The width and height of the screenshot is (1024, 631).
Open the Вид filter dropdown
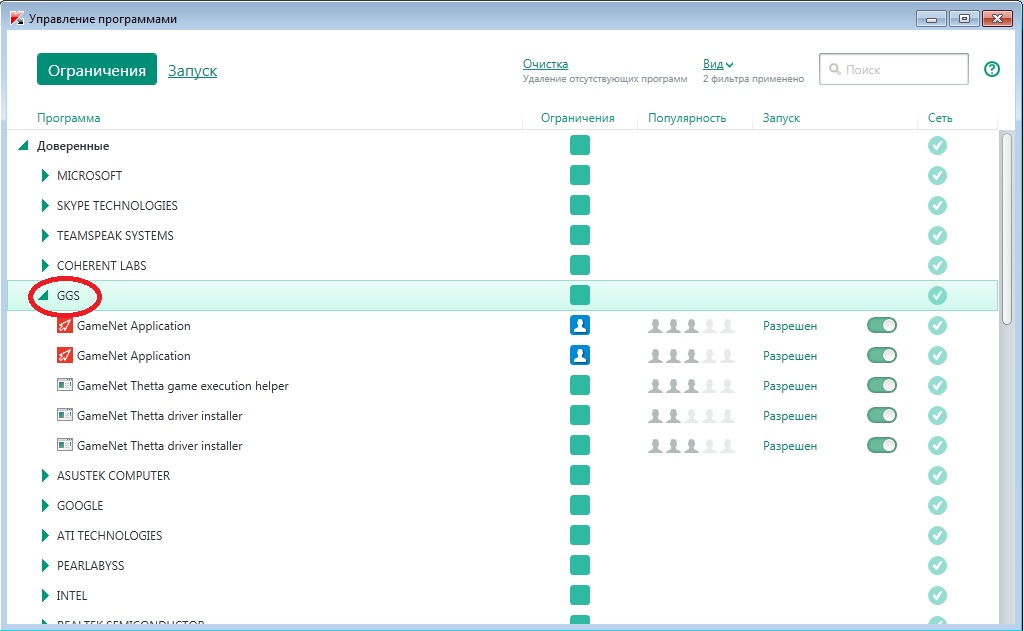point(718,64)
